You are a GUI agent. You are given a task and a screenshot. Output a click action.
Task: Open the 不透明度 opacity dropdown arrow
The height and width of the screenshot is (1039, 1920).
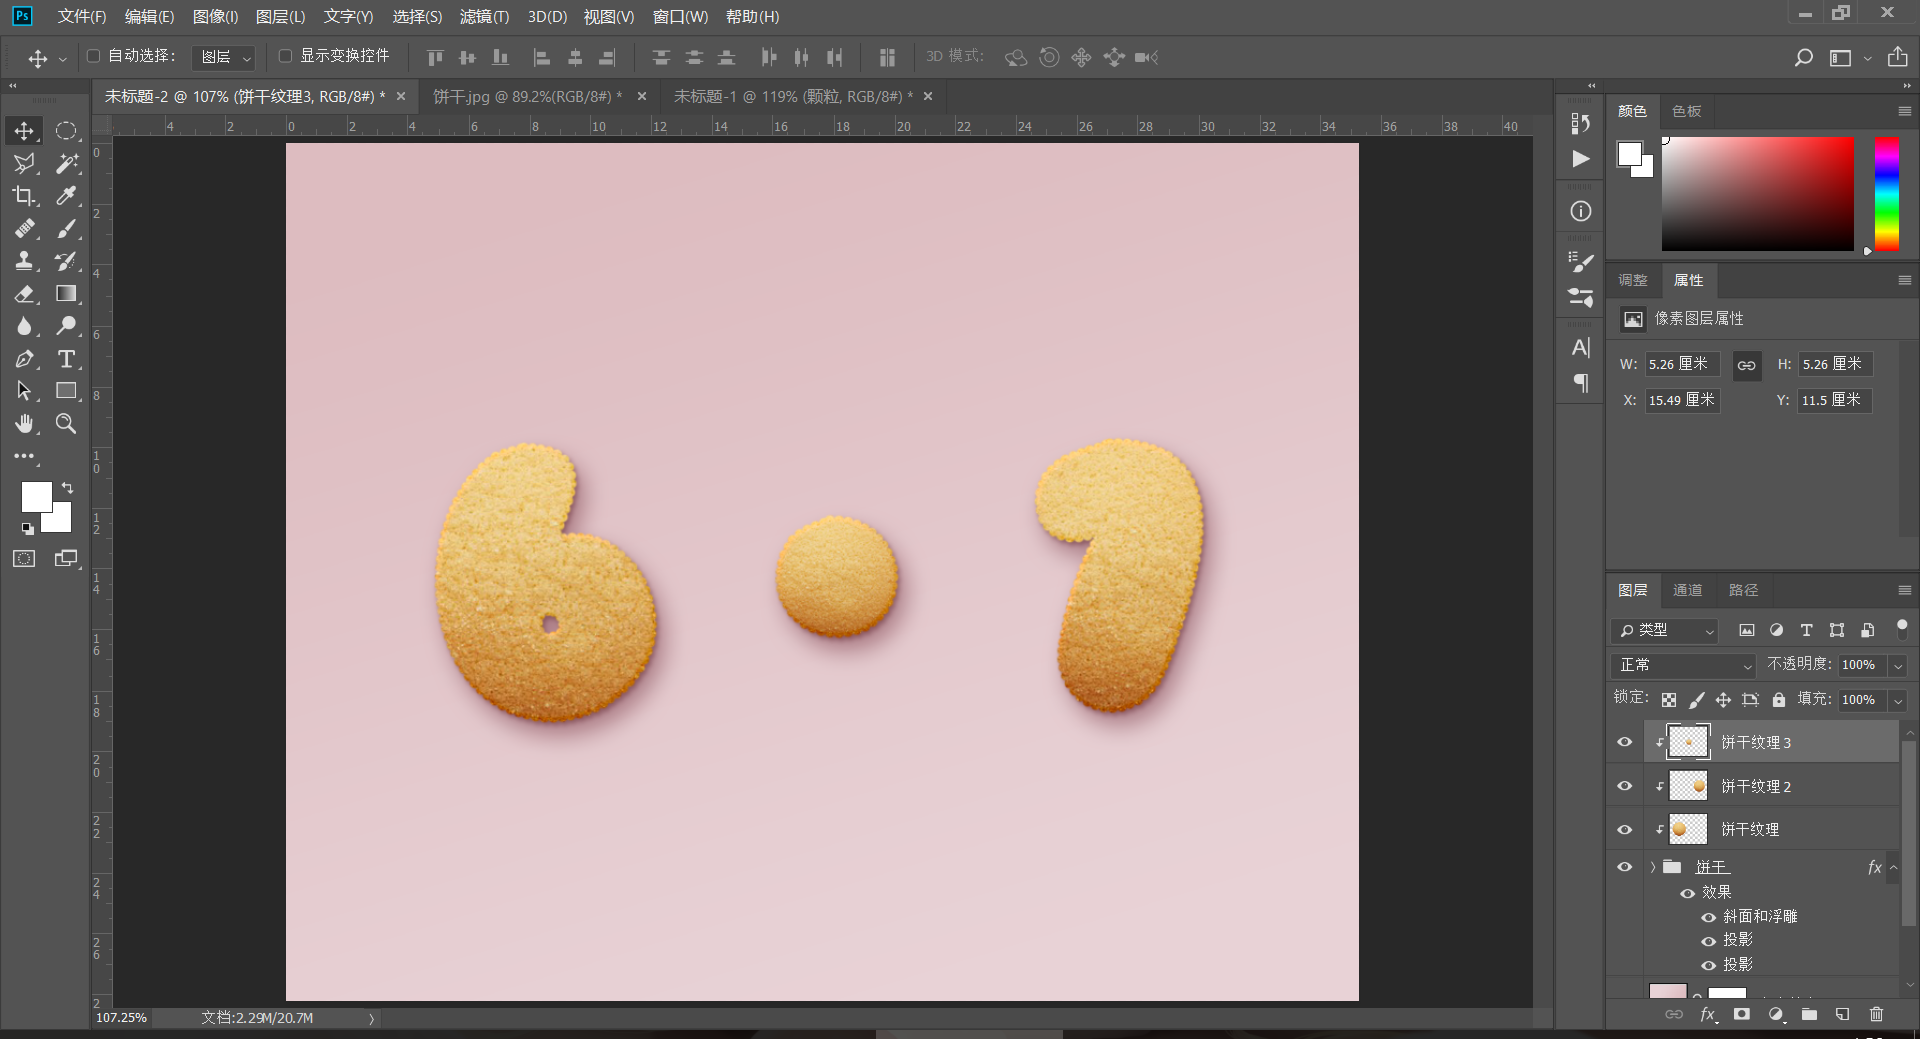click(x=1898, y=665)
